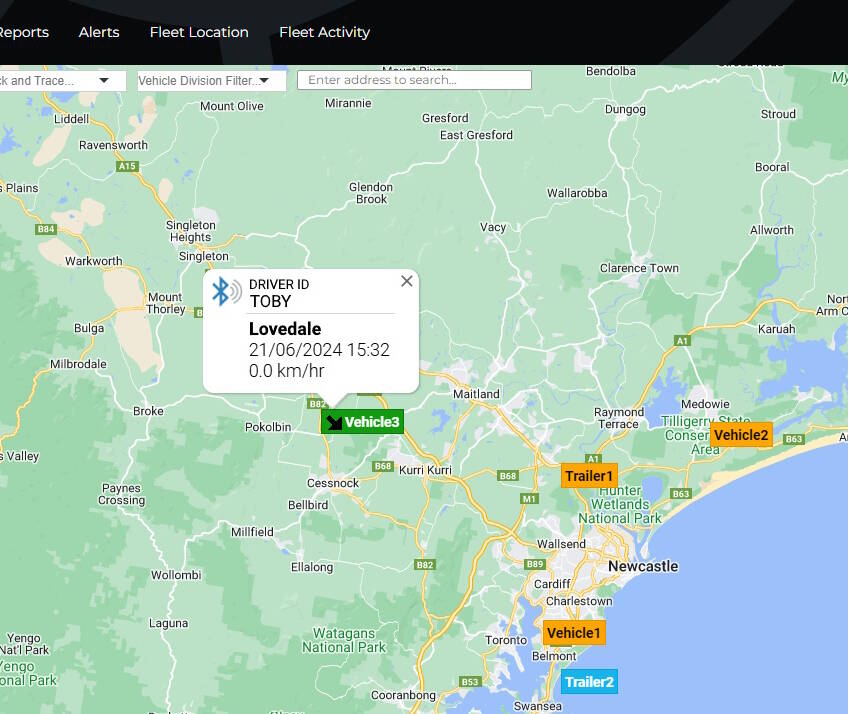
Task: Select the Vehicle1 orange map marker
Action: (x=574, y=633)
